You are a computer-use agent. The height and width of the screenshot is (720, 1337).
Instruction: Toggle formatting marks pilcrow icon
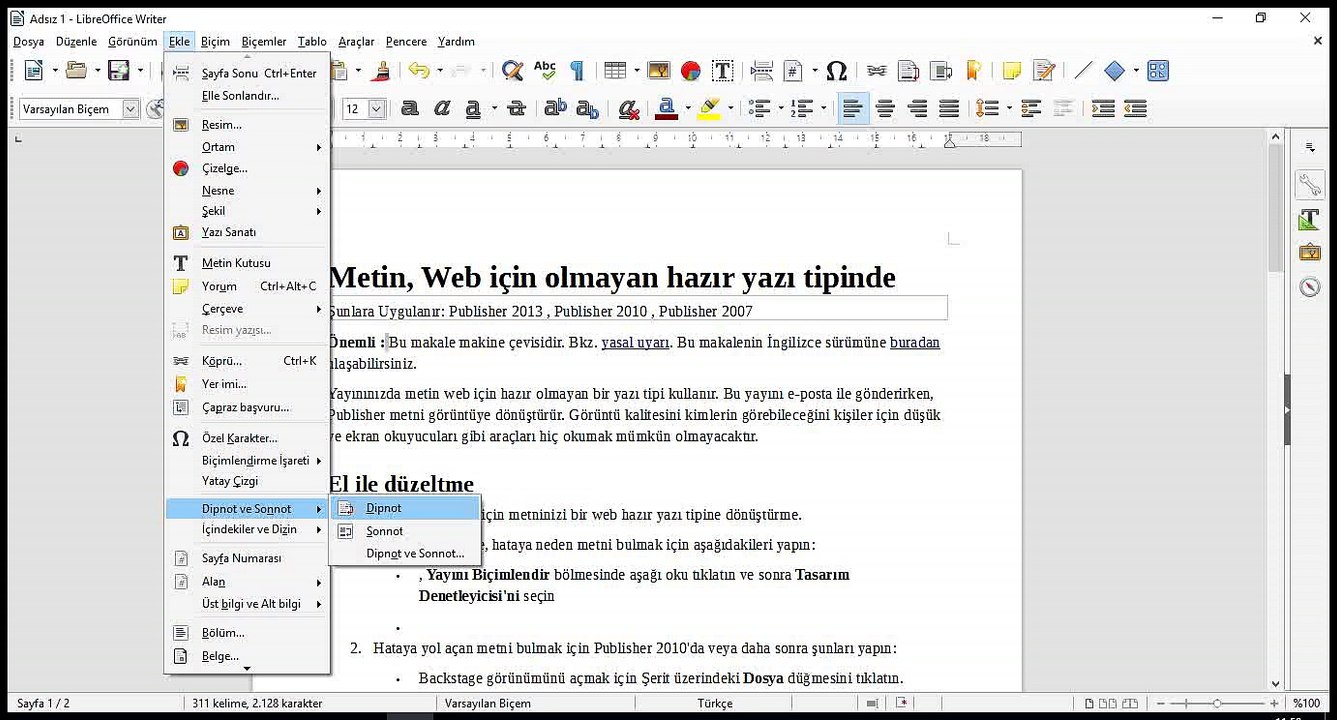[577, 71]
